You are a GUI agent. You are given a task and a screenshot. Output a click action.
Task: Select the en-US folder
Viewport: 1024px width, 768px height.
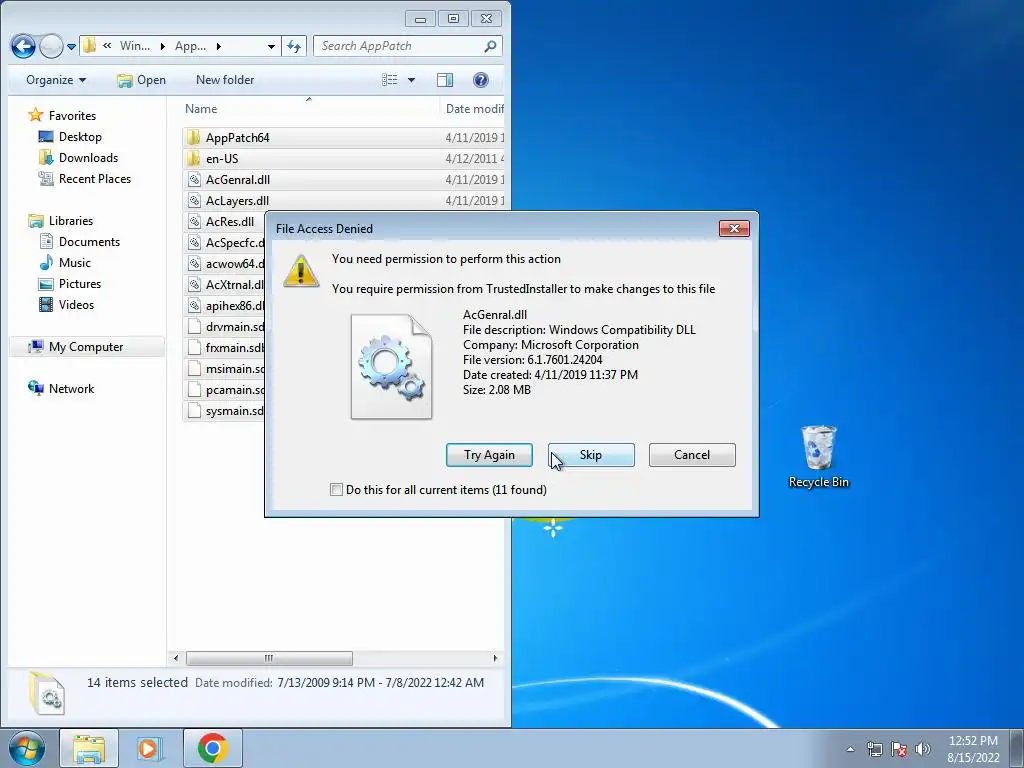click(221, 159)
